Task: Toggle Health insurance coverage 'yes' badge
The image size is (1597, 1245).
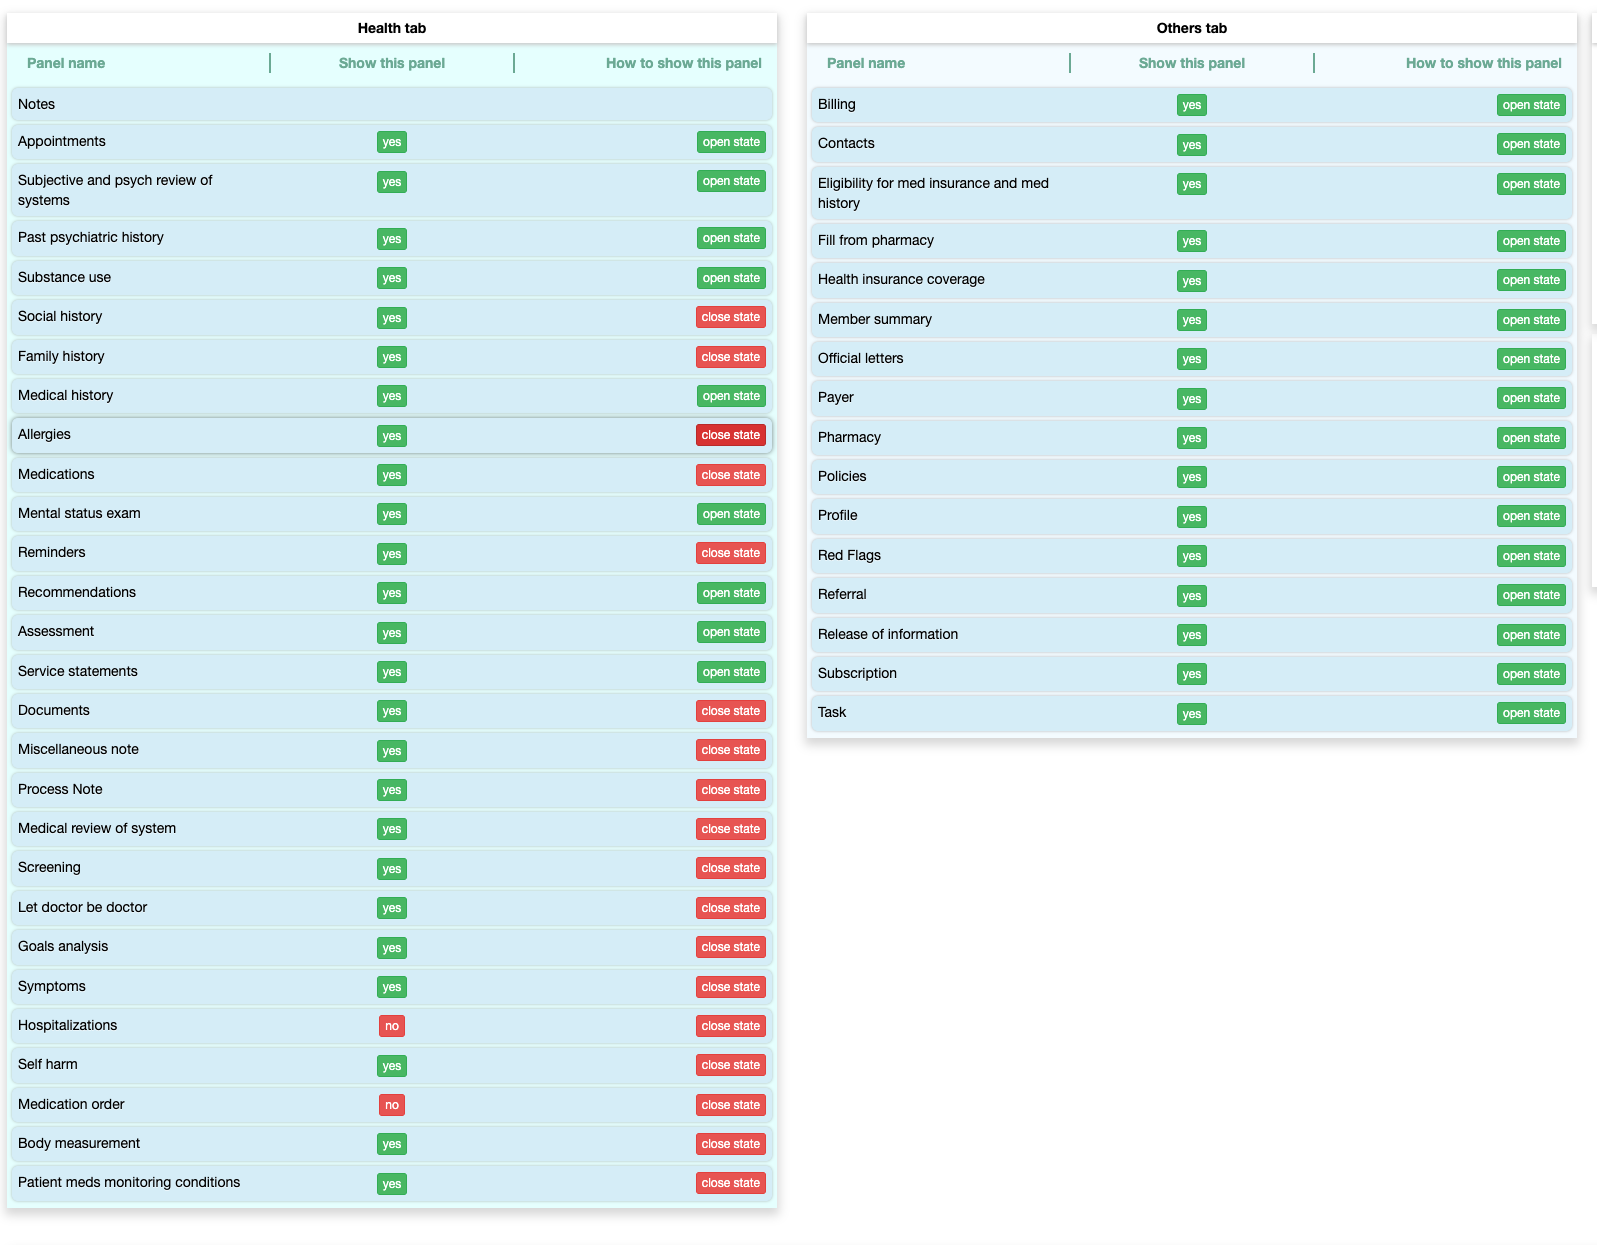Action: tap(1192, 281)
